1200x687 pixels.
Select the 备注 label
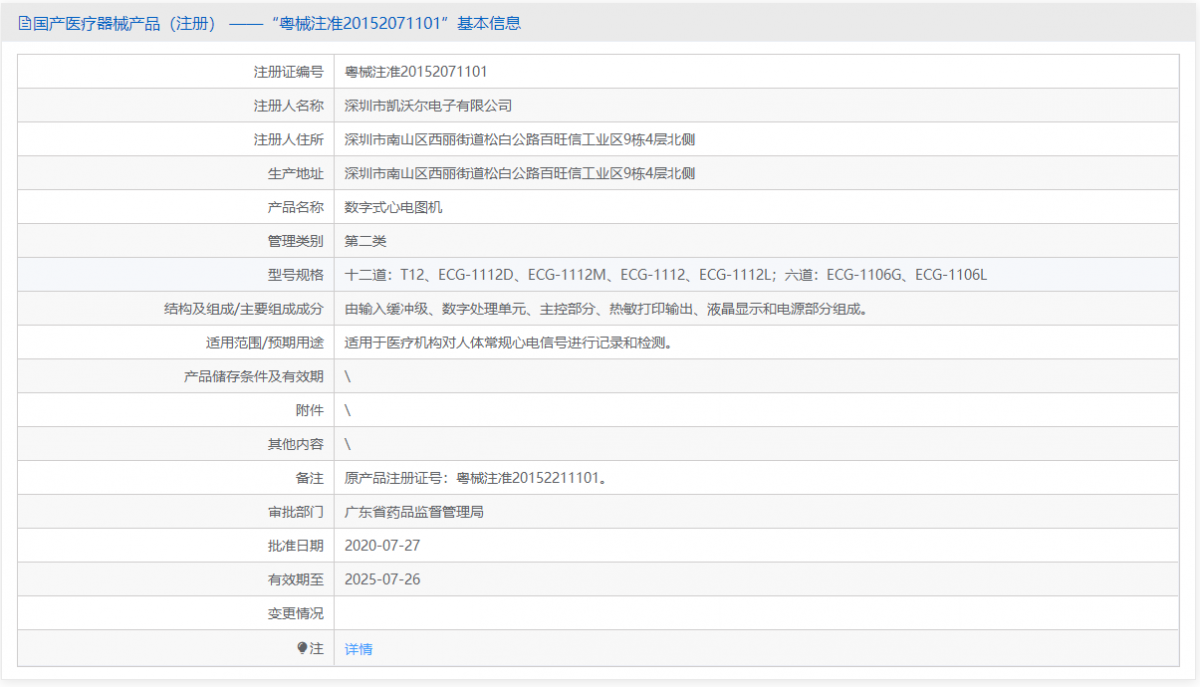click(x=310, y=478)
